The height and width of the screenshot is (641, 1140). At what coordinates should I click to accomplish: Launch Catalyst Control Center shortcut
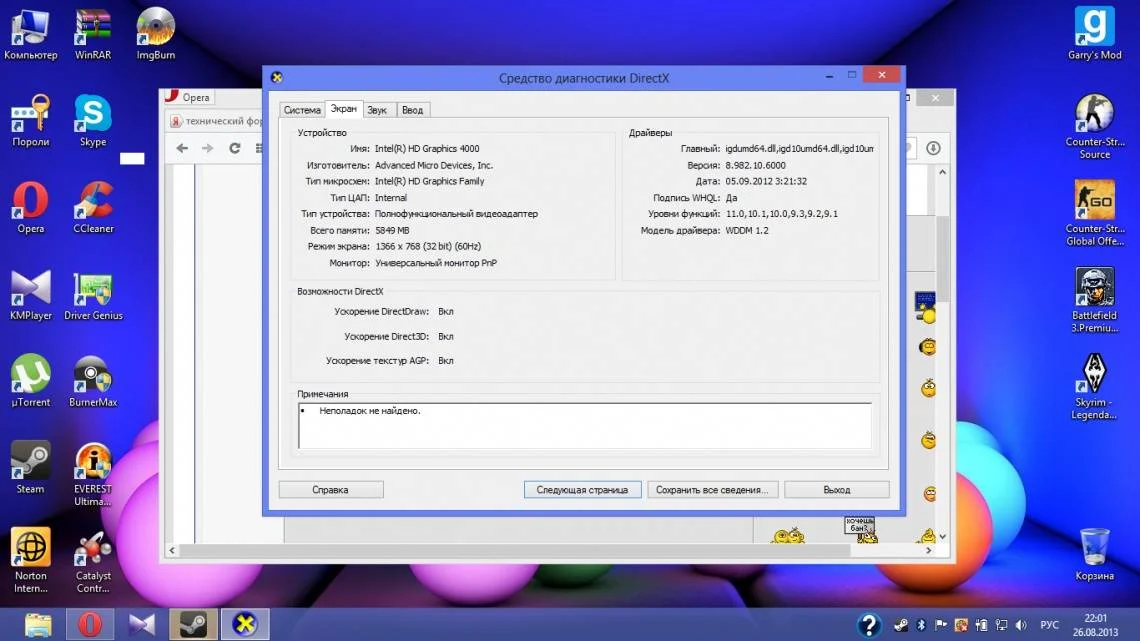[x=93, y=560]
